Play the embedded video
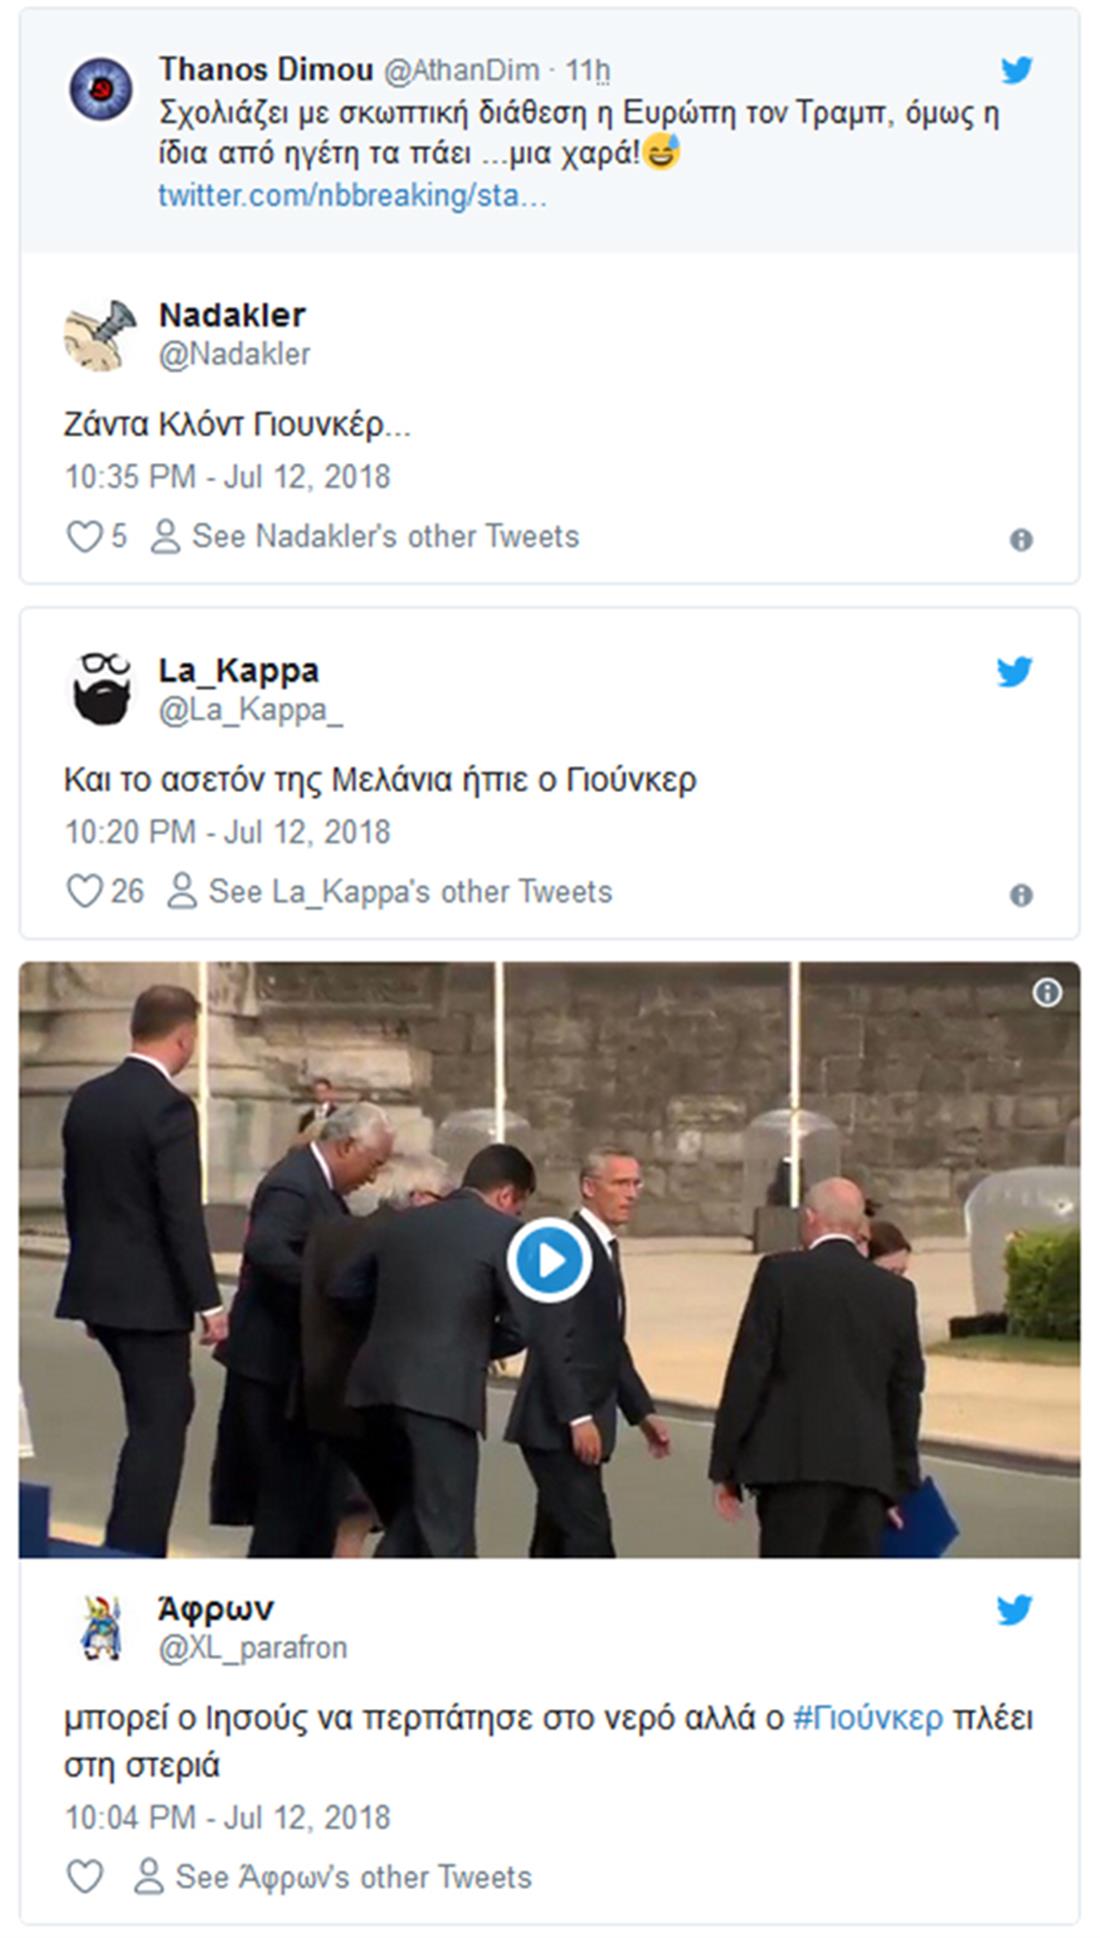 tap(549, 1260)
